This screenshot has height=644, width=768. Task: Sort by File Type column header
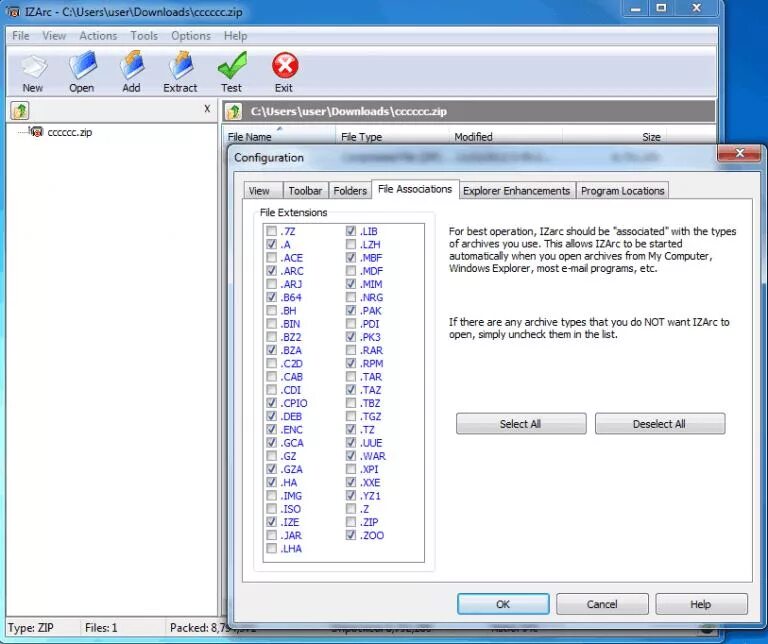point(392,137)
